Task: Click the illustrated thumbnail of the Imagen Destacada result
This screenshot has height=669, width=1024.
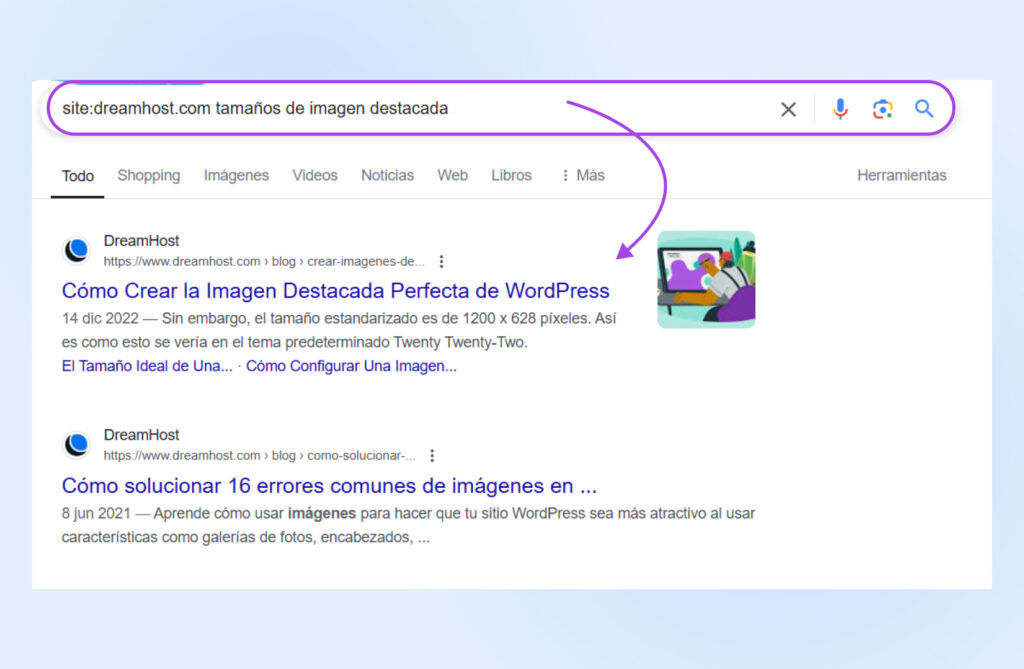Action: (707, 280)
